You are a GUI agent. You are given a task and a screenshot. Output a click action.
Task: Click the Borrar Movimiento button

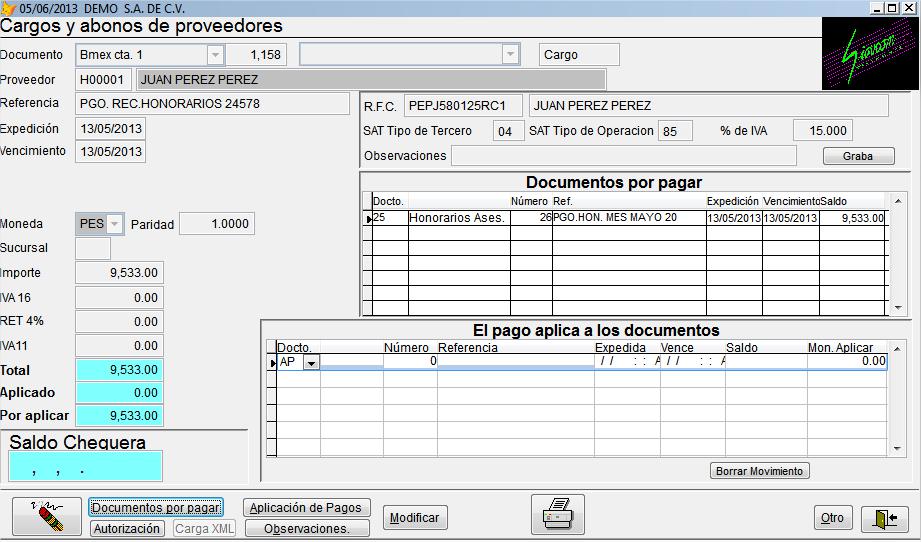tap(759, 471)
